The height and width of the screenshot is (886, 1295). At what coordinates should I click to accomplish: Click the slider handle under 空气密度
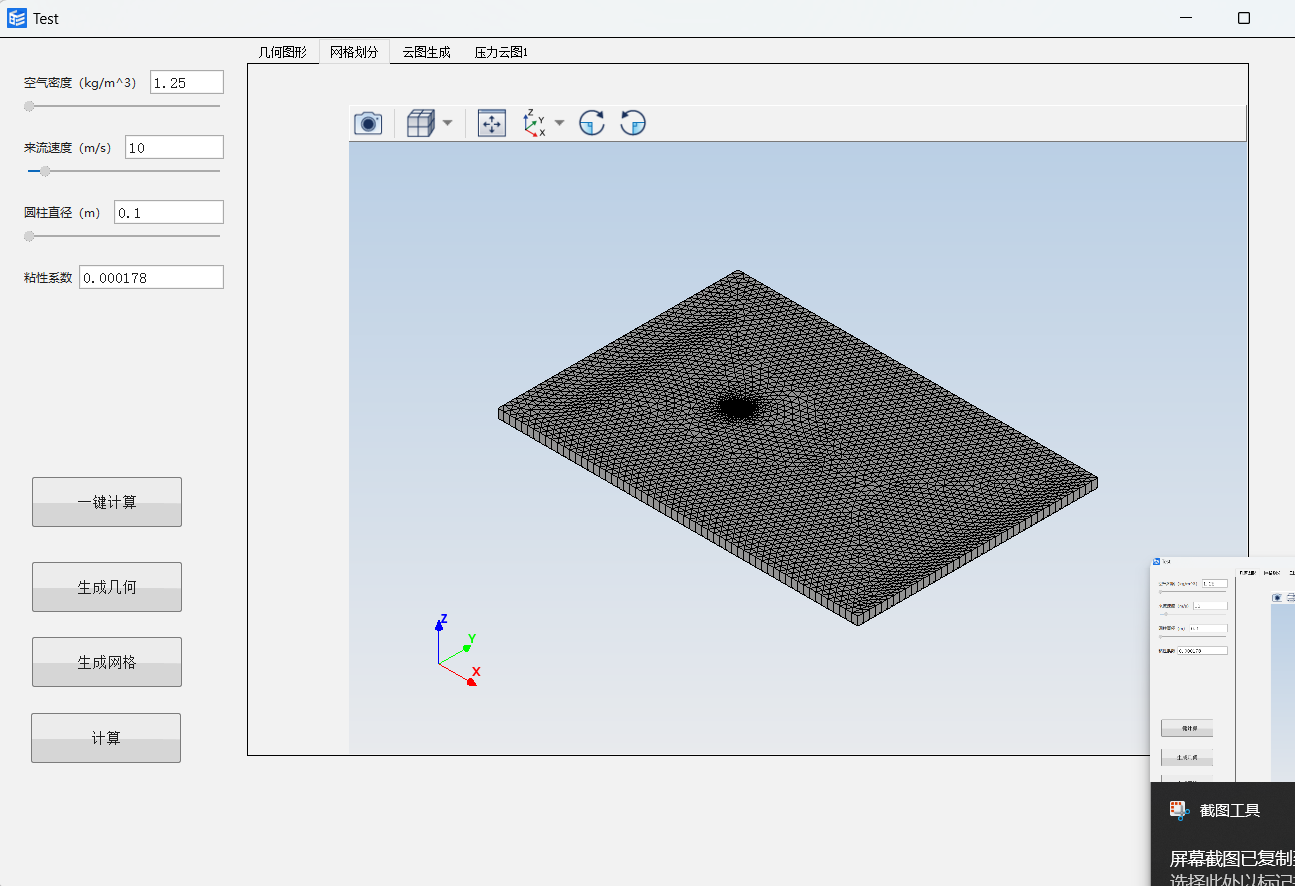pos(29,106)
